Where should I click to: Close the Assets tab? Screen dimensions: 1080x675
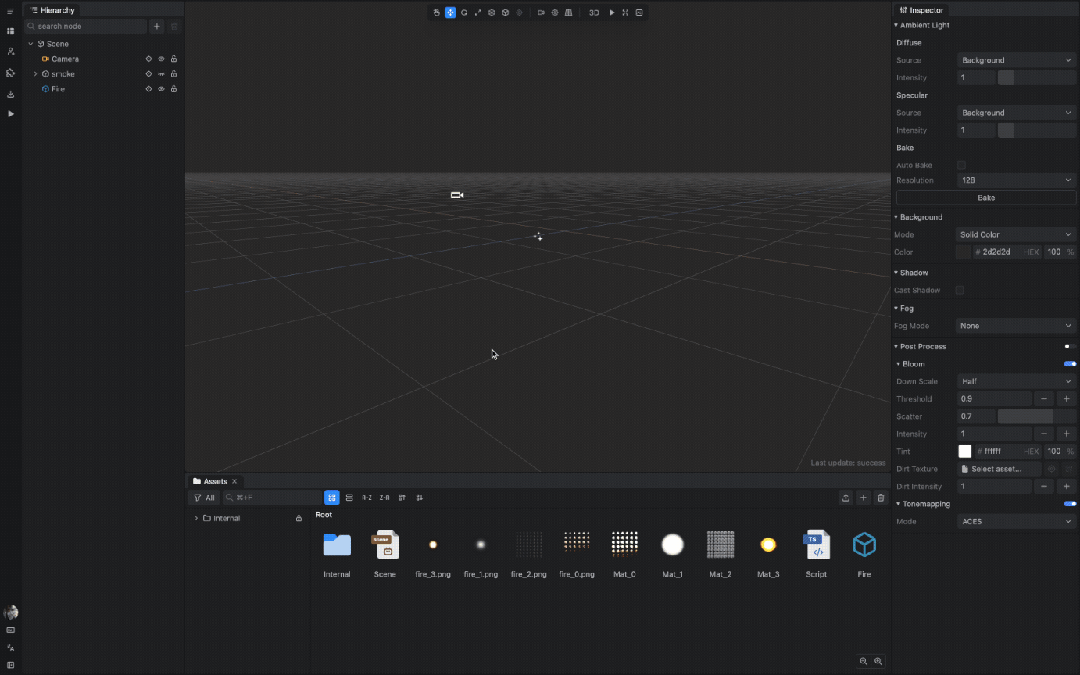[x=234, y=481]
